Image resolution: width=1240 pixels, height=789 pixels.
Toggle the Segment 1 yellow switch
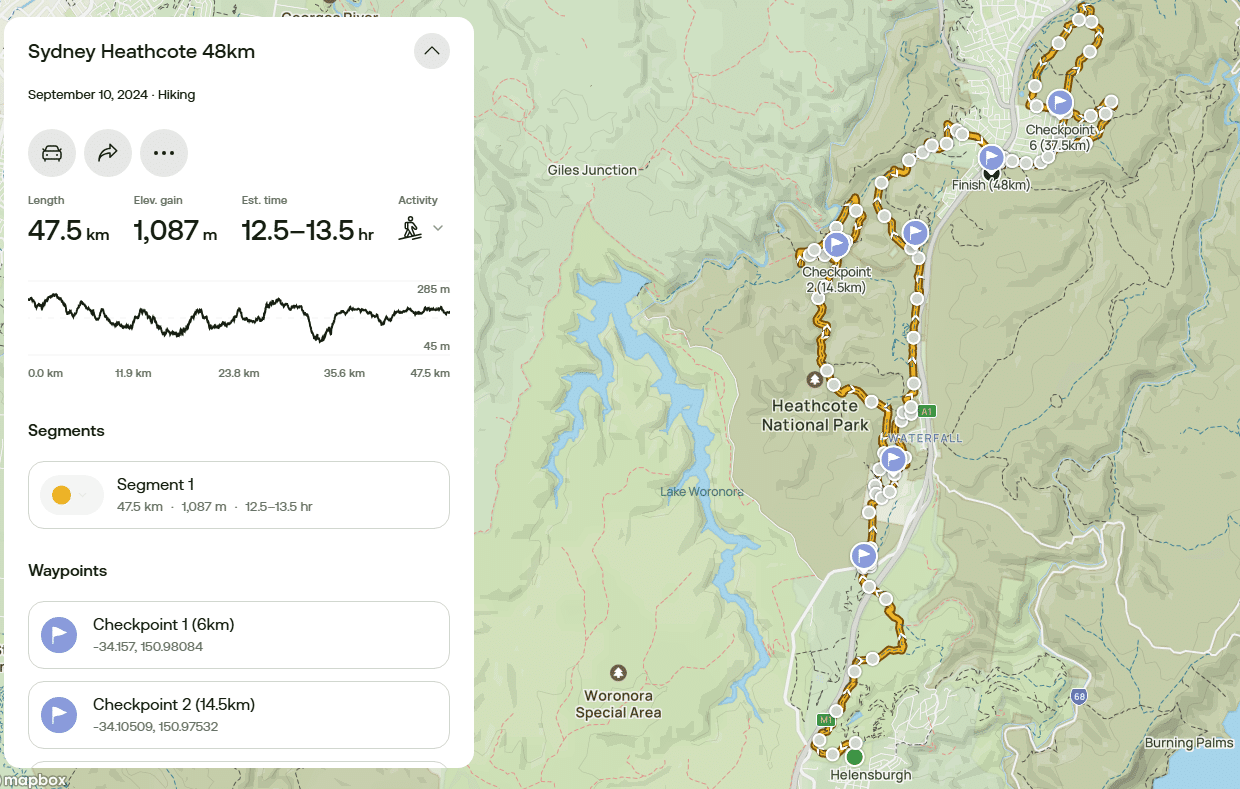point(72,495)
